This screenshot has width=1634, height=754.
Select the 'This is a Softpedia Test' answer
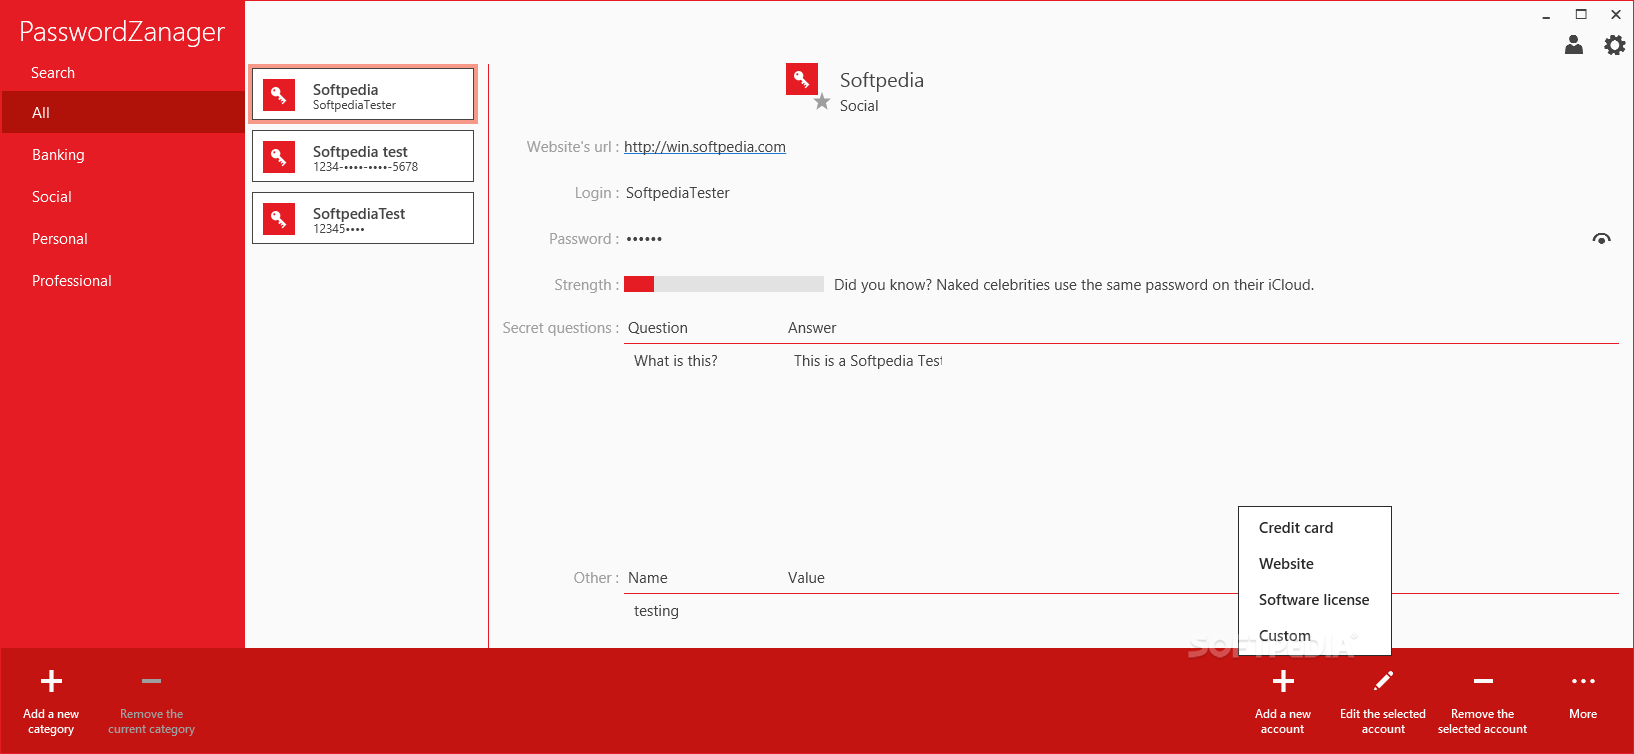click(x=868, y=361)
